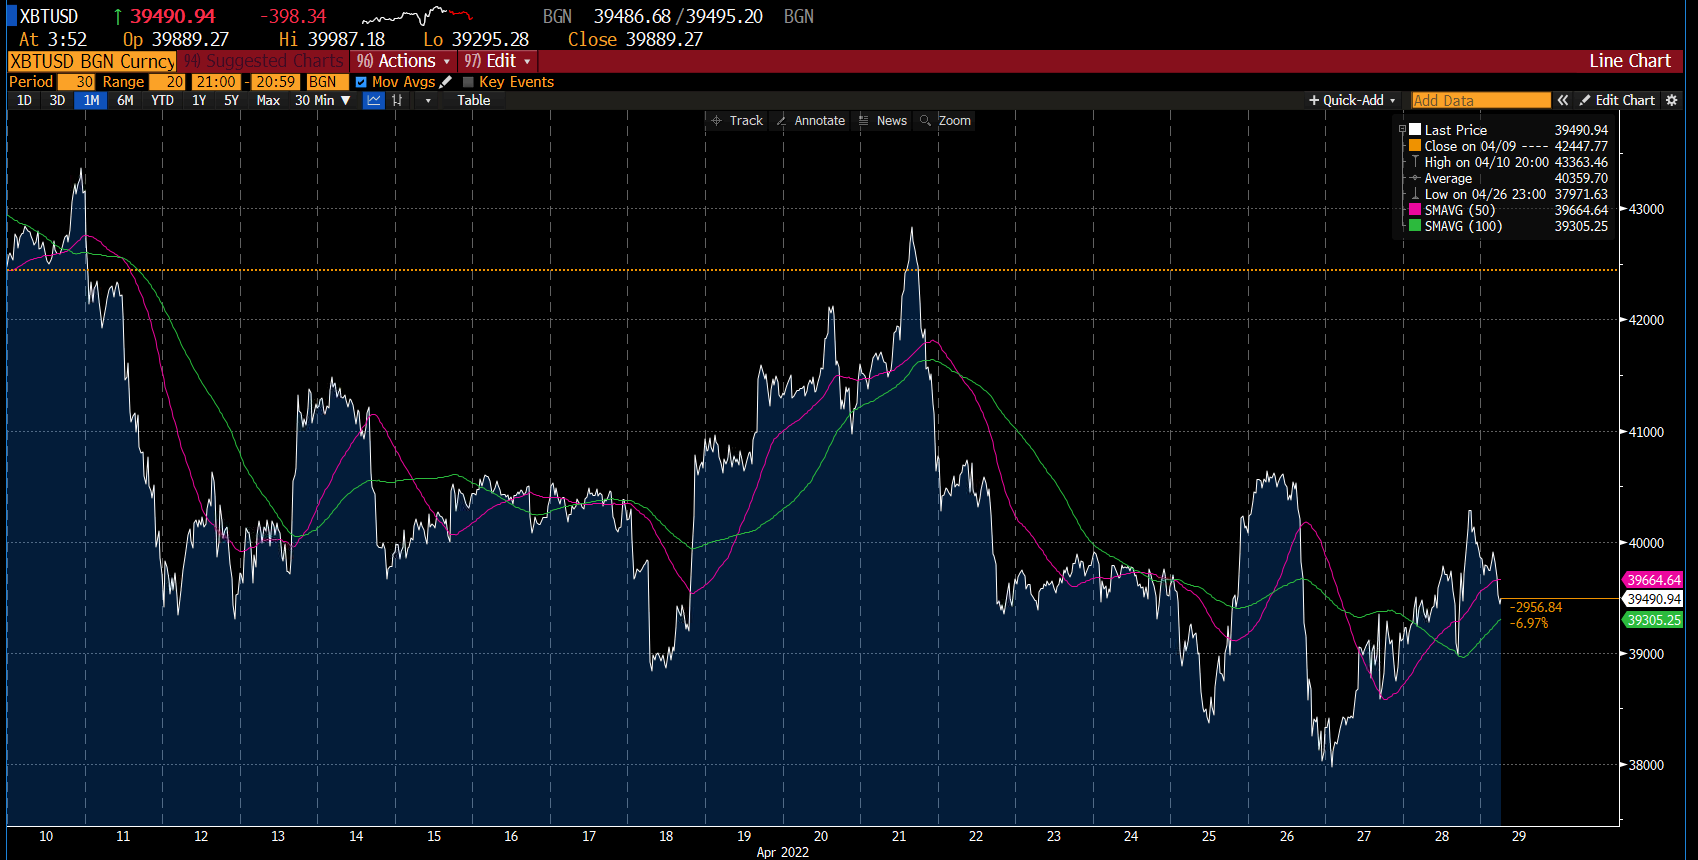Image resolution: width=1698 pixels, height=860 pixels.
Task: Select the 6M time range
Action: pos(125,100)
